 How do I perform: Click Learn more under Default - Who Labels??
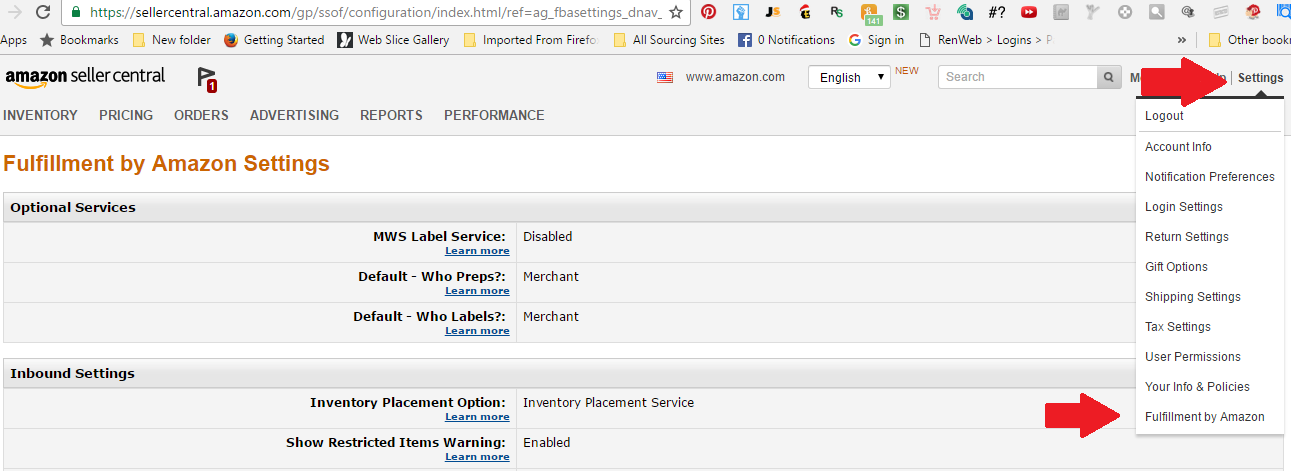[477, 331]
